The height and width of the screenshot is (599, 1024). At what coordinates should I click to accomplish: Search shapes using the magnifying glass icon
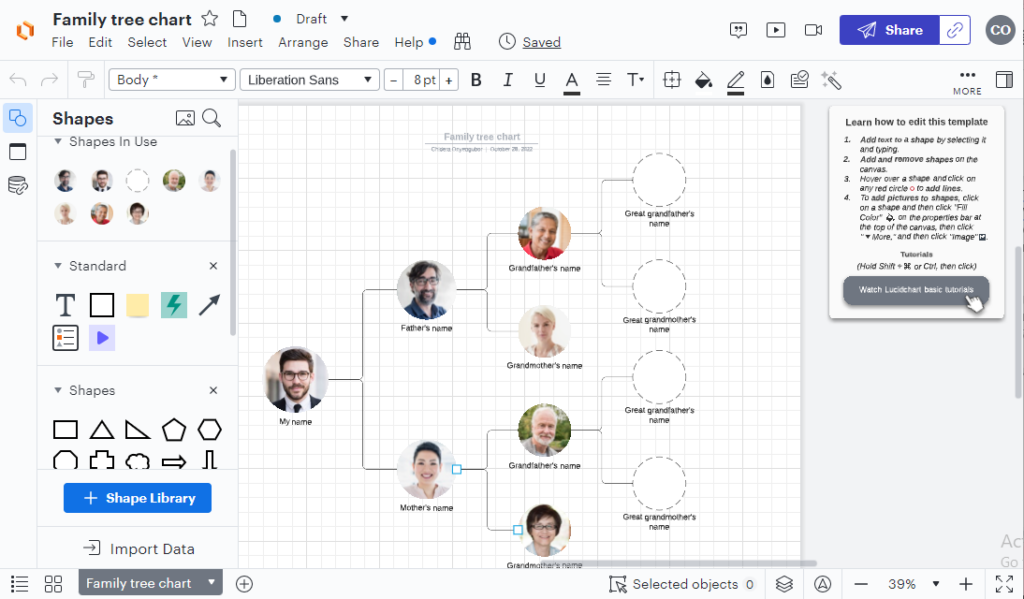(x=211, y=117)
